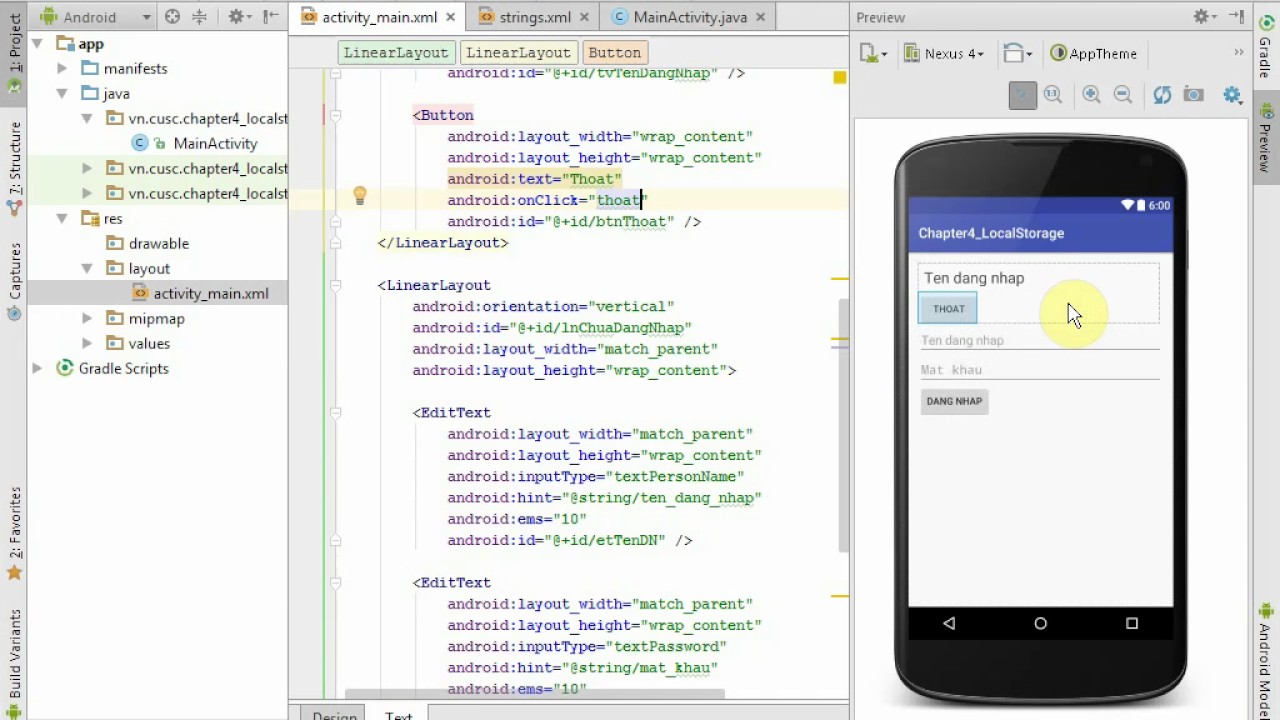
Task: Open Android Model side tool window
Action: click(x=1266, y=660)
